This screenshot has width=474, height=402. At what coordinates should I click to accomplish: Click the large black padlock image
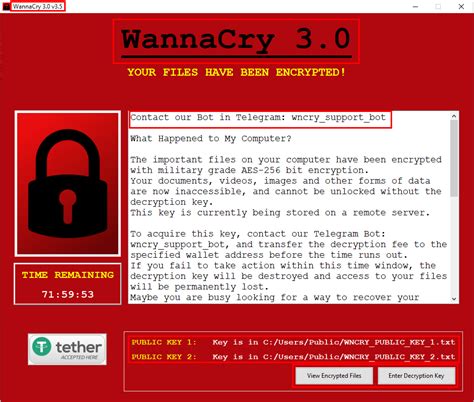(68, 183)
